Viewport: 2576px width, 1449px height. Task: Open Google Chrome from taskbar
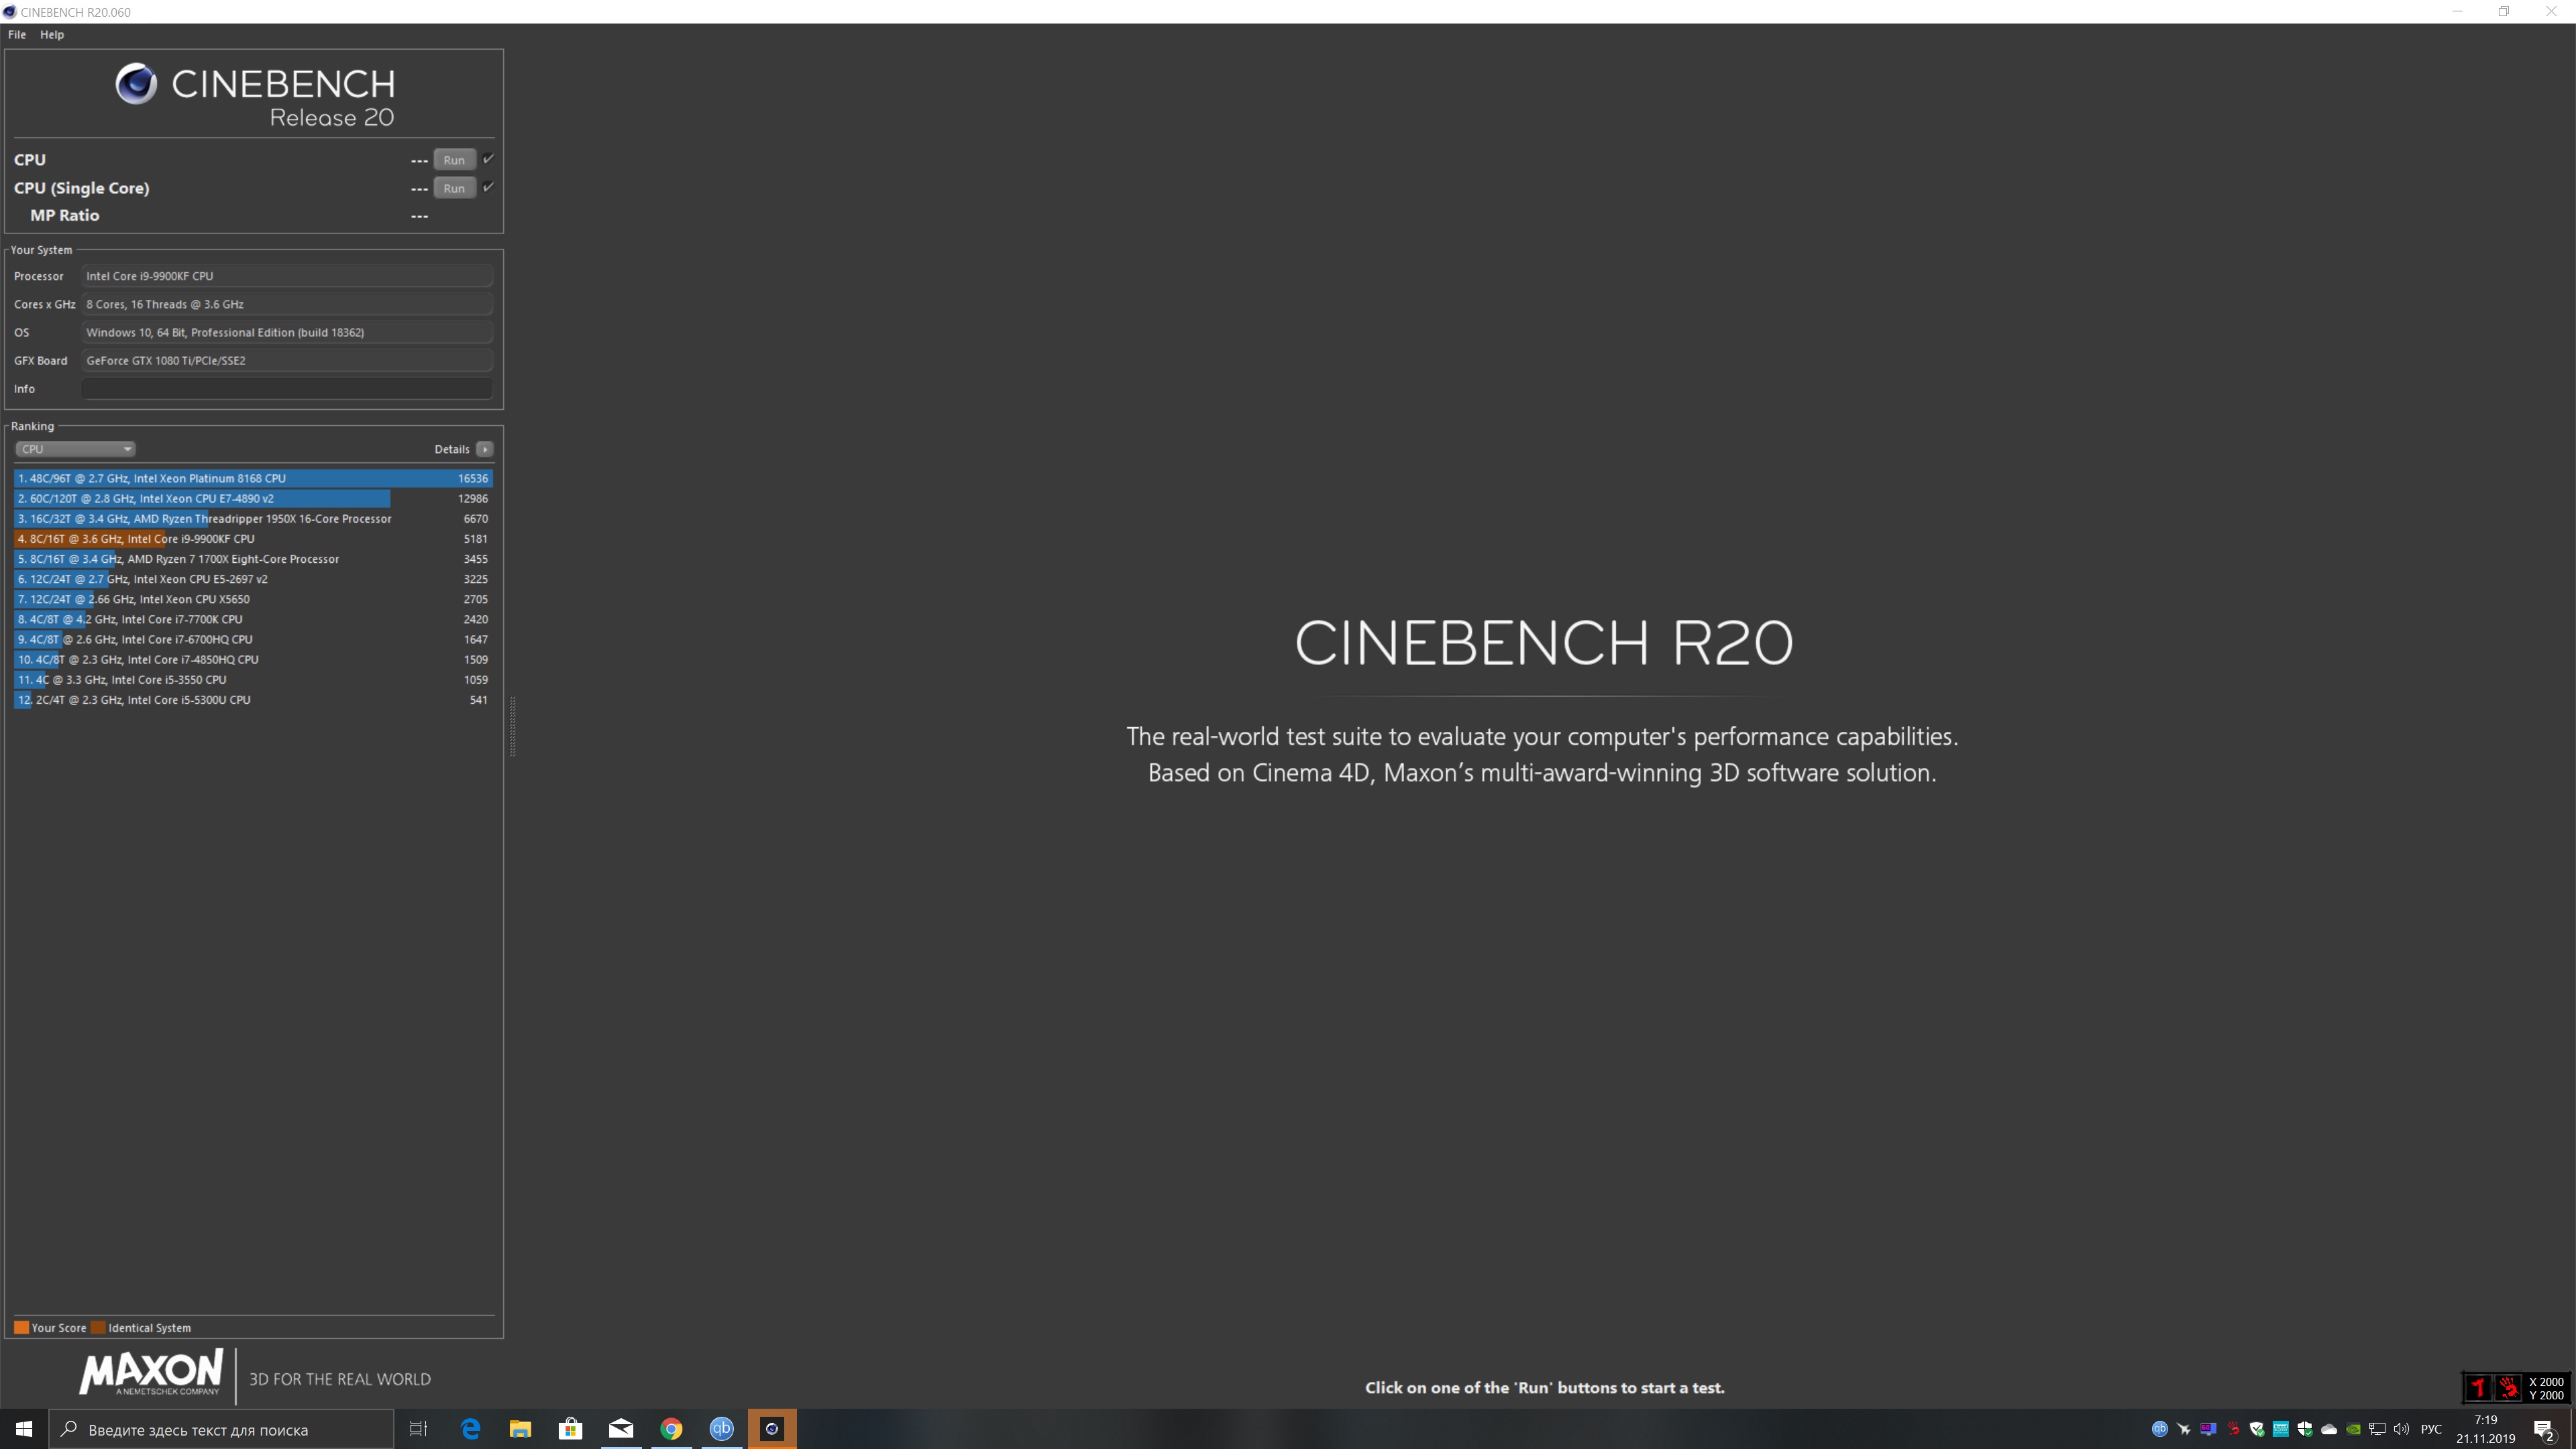click(671, 1429)
